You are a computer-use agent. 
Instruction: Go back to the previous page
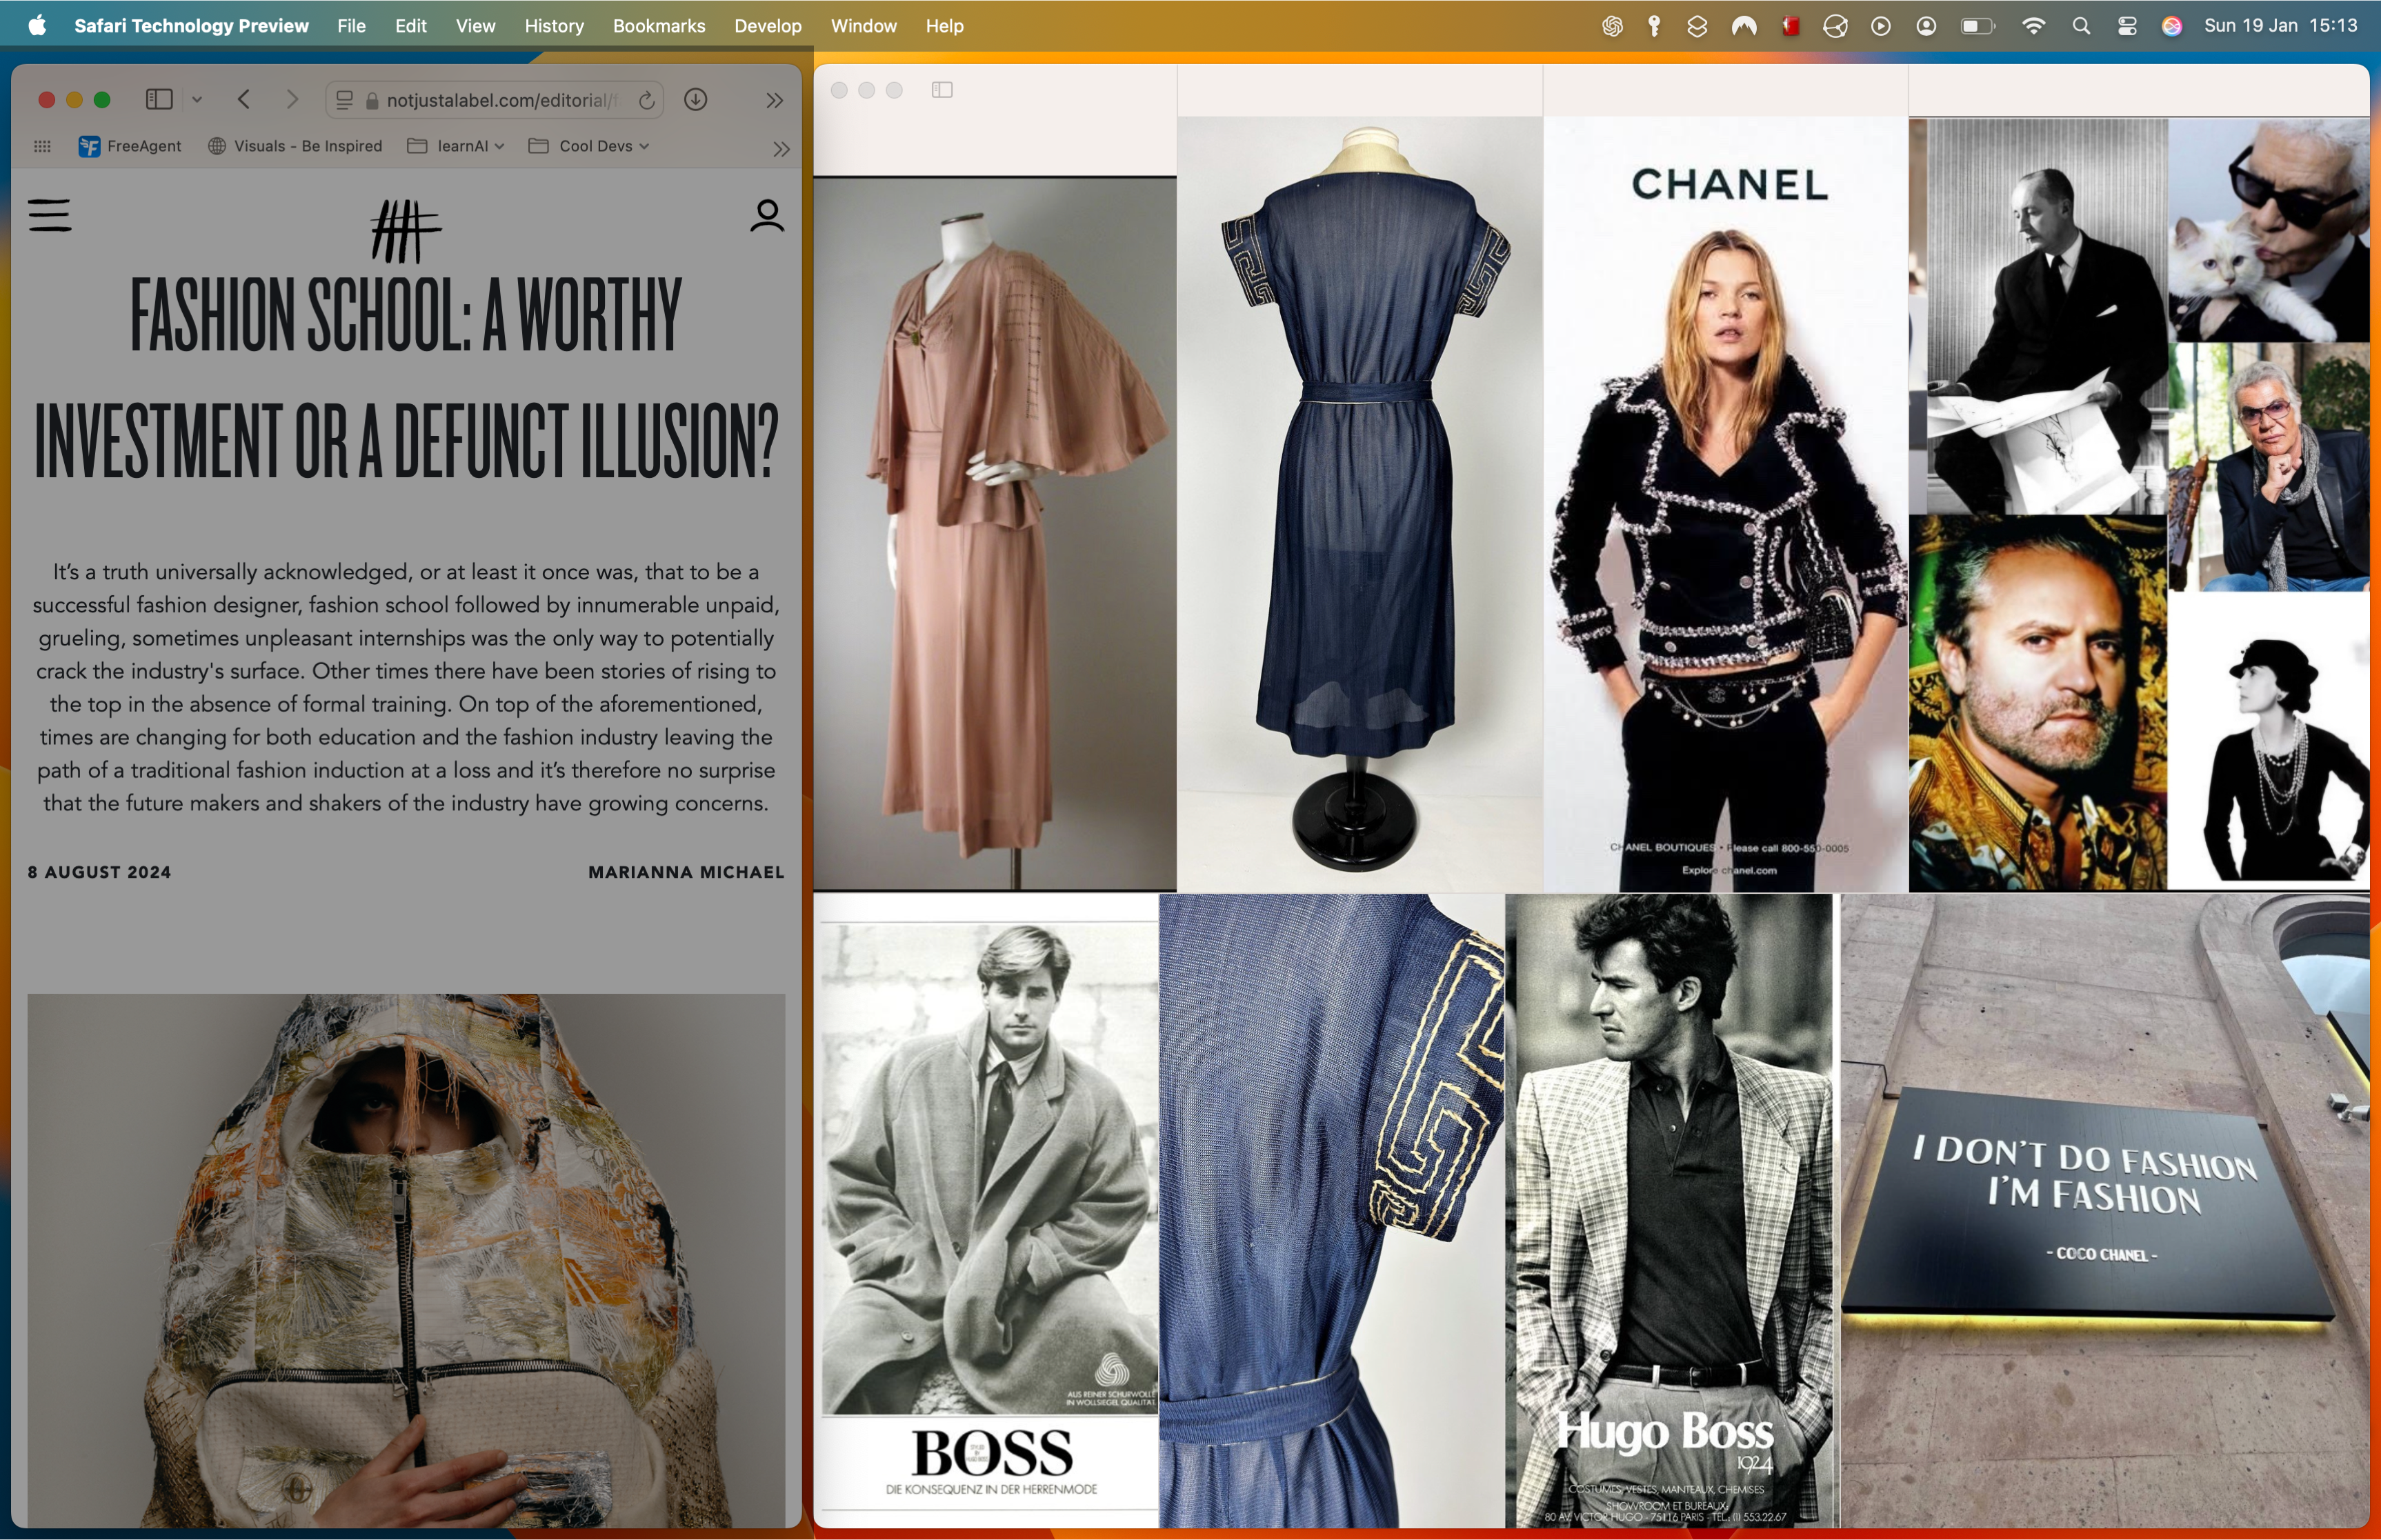tap(244, 99)
